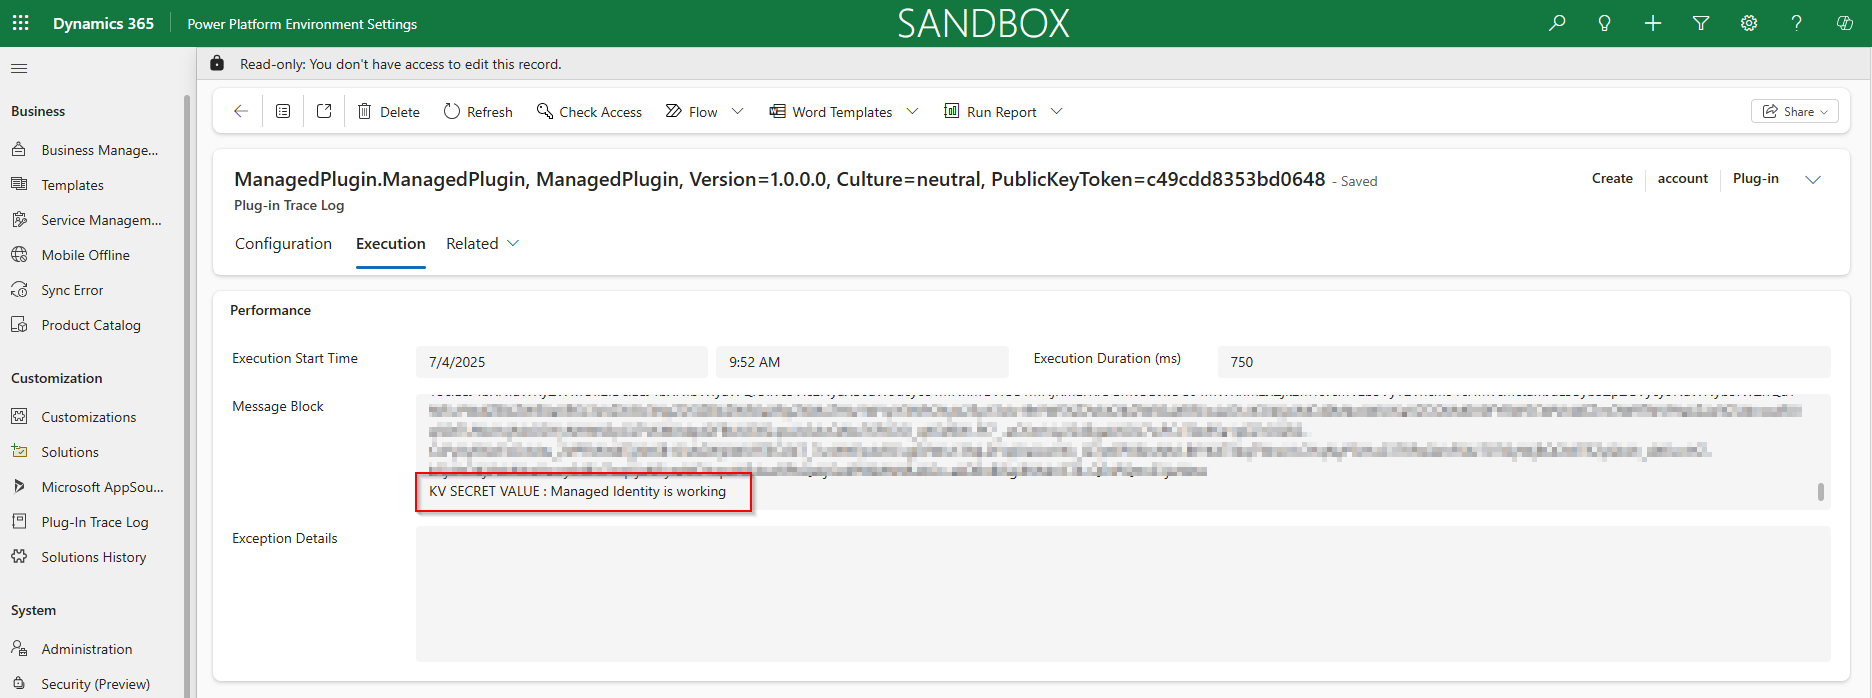Click the Refresh button
1872x698 pixels.
478,112
